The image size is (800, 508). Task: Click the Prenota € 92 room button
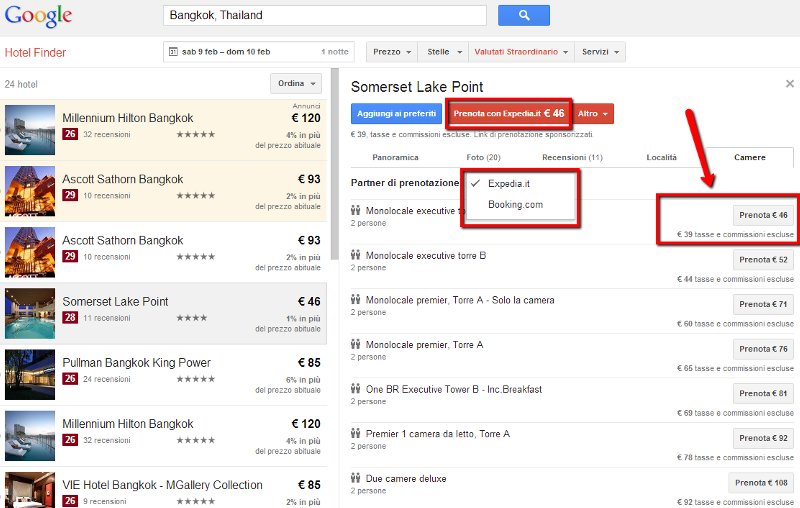[x=763, y=438]
